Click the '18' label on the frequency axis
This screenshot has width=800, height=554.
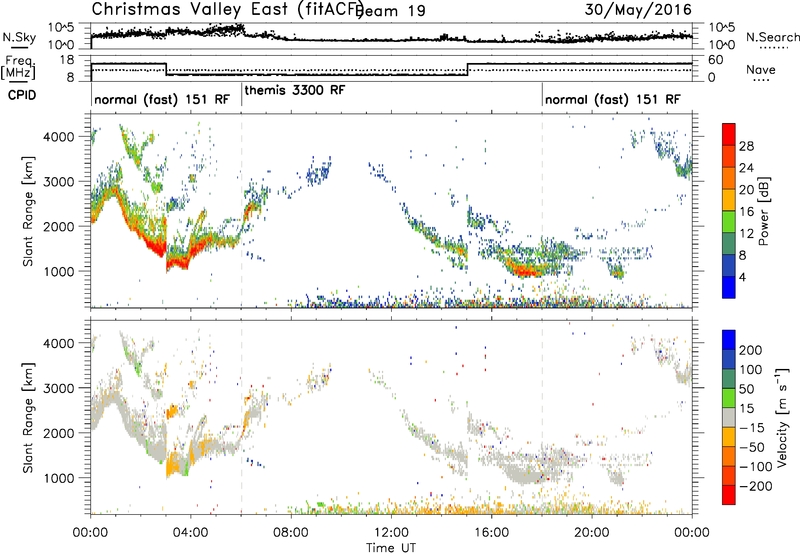coord(67,60)
